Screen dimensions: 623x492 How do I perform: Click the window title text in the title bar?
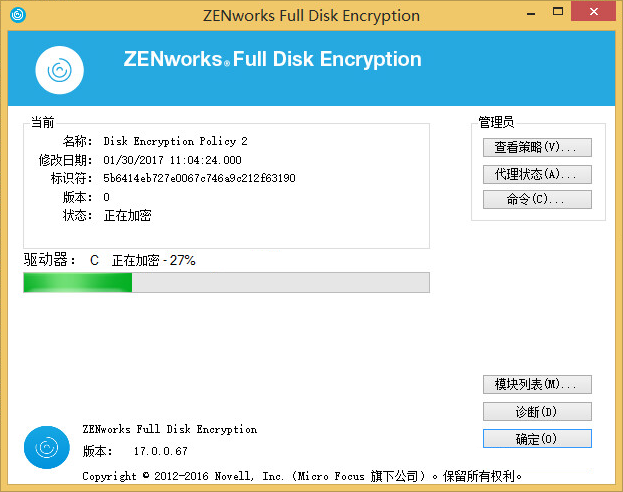(x=313, y=15)
